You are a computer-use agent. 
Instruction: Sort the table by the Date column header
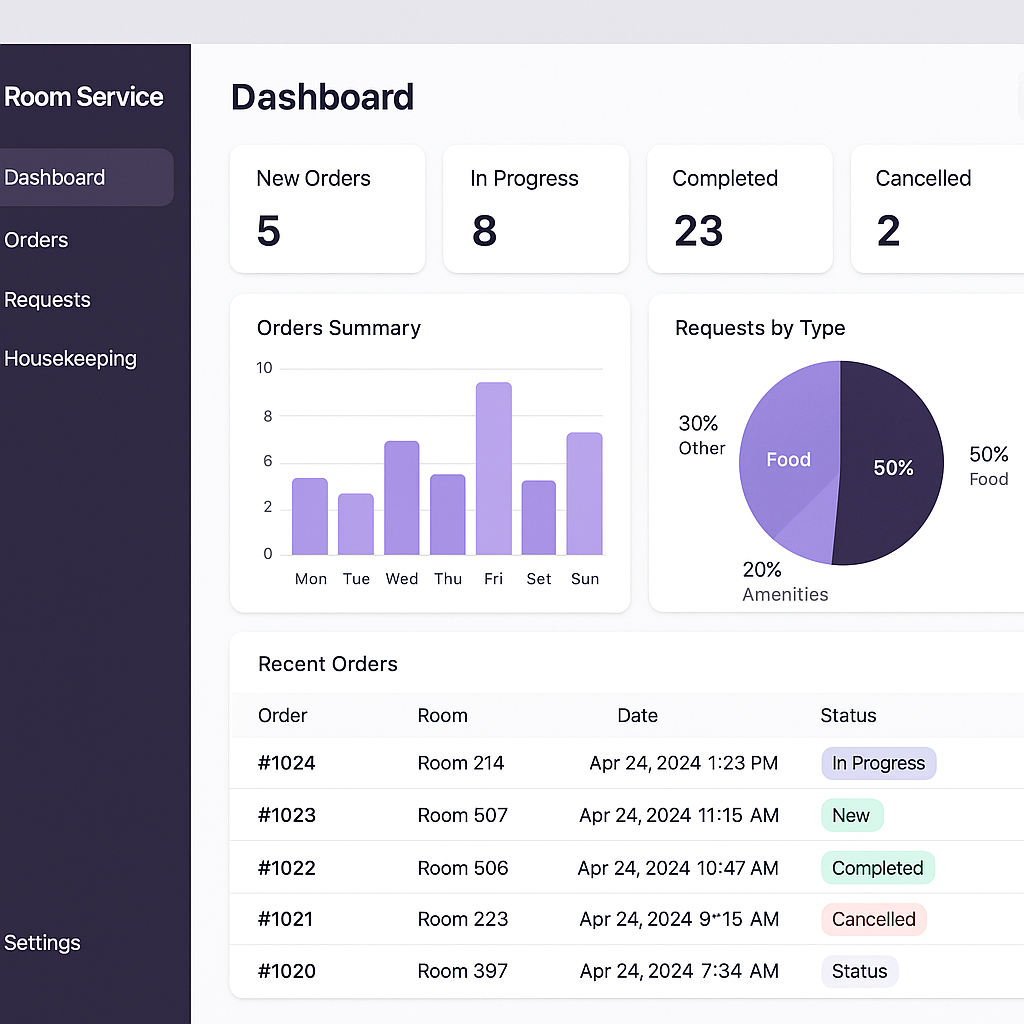pyautogui.click(x=637, y=715)
